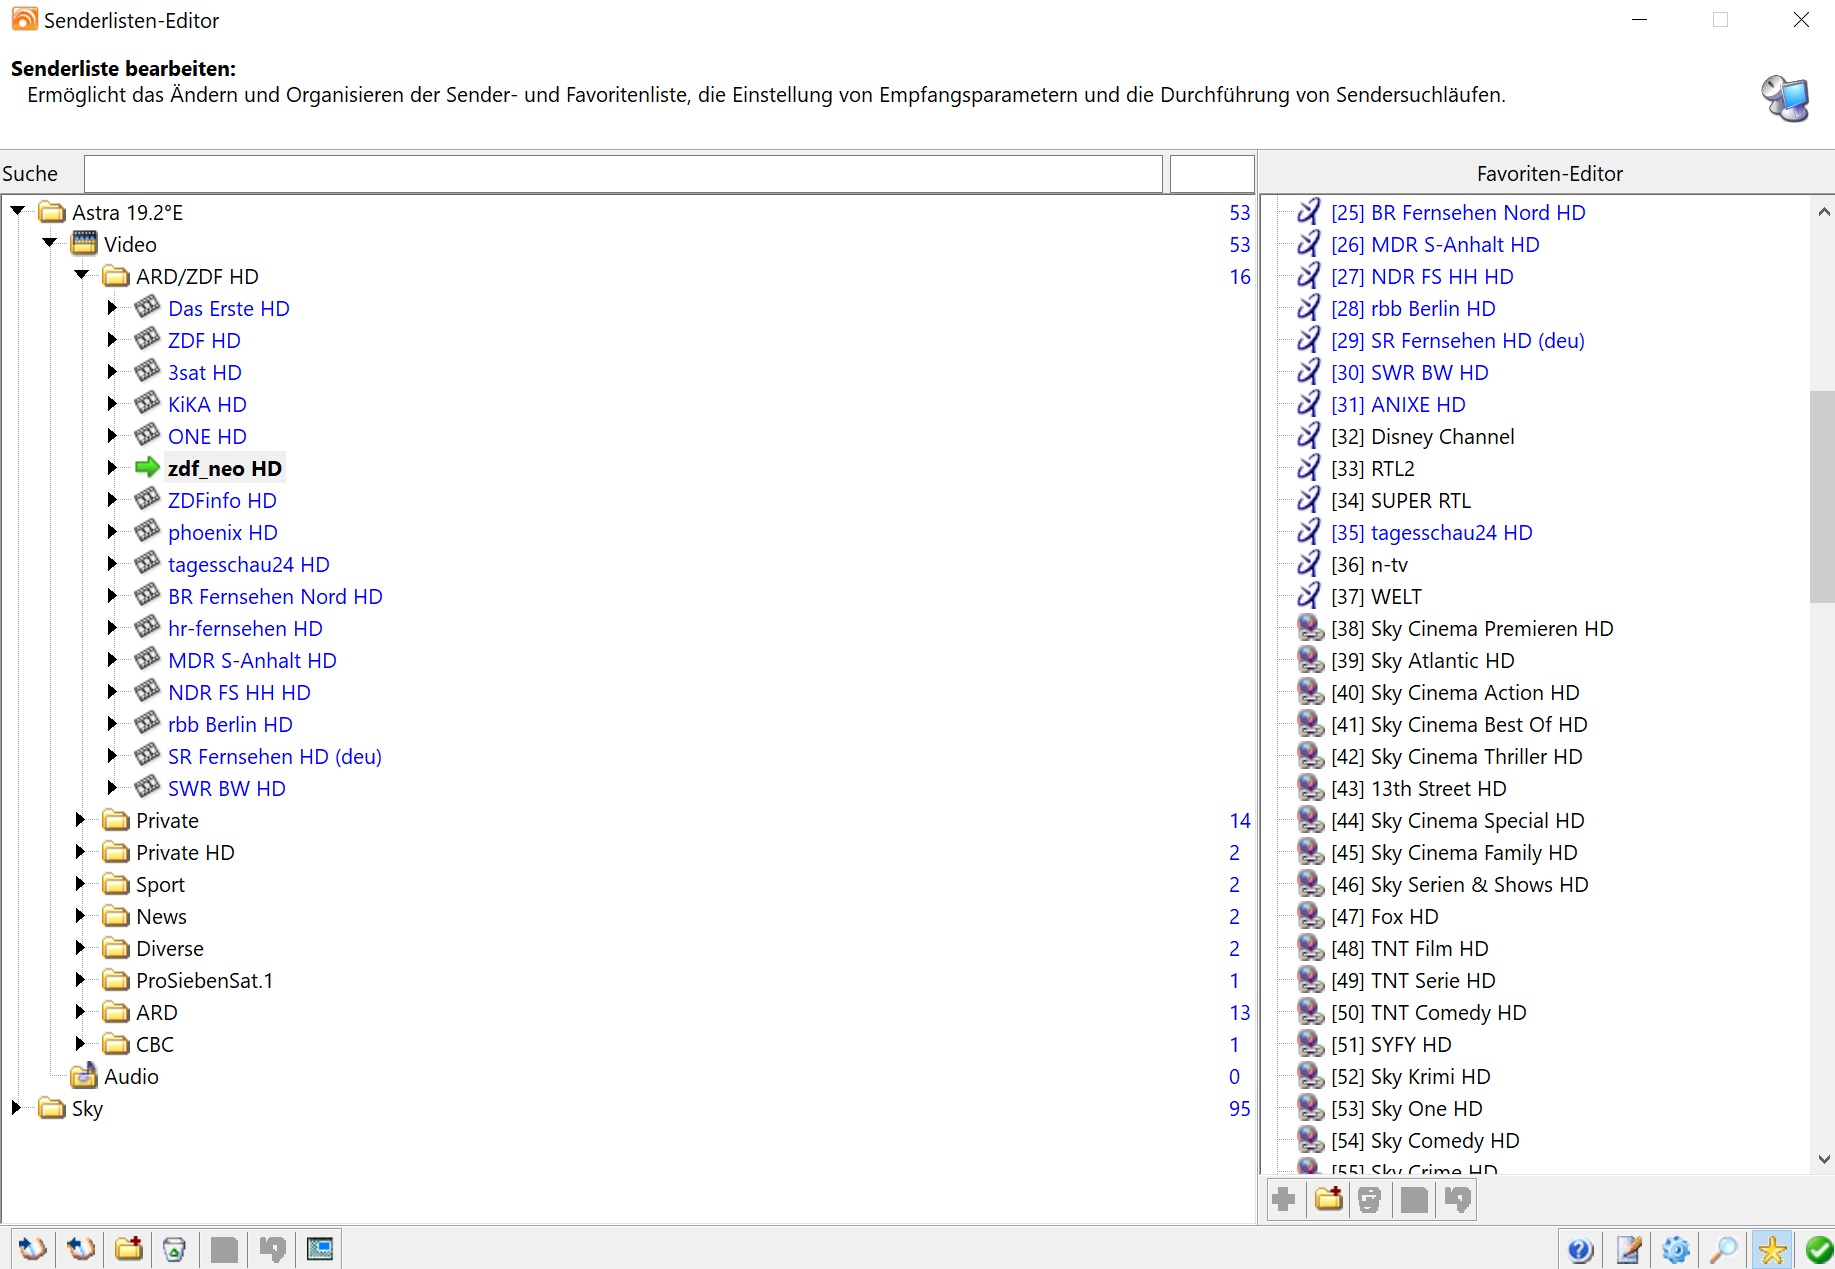Click the greyed delete icon below favorites list

coord(1370,1199)
